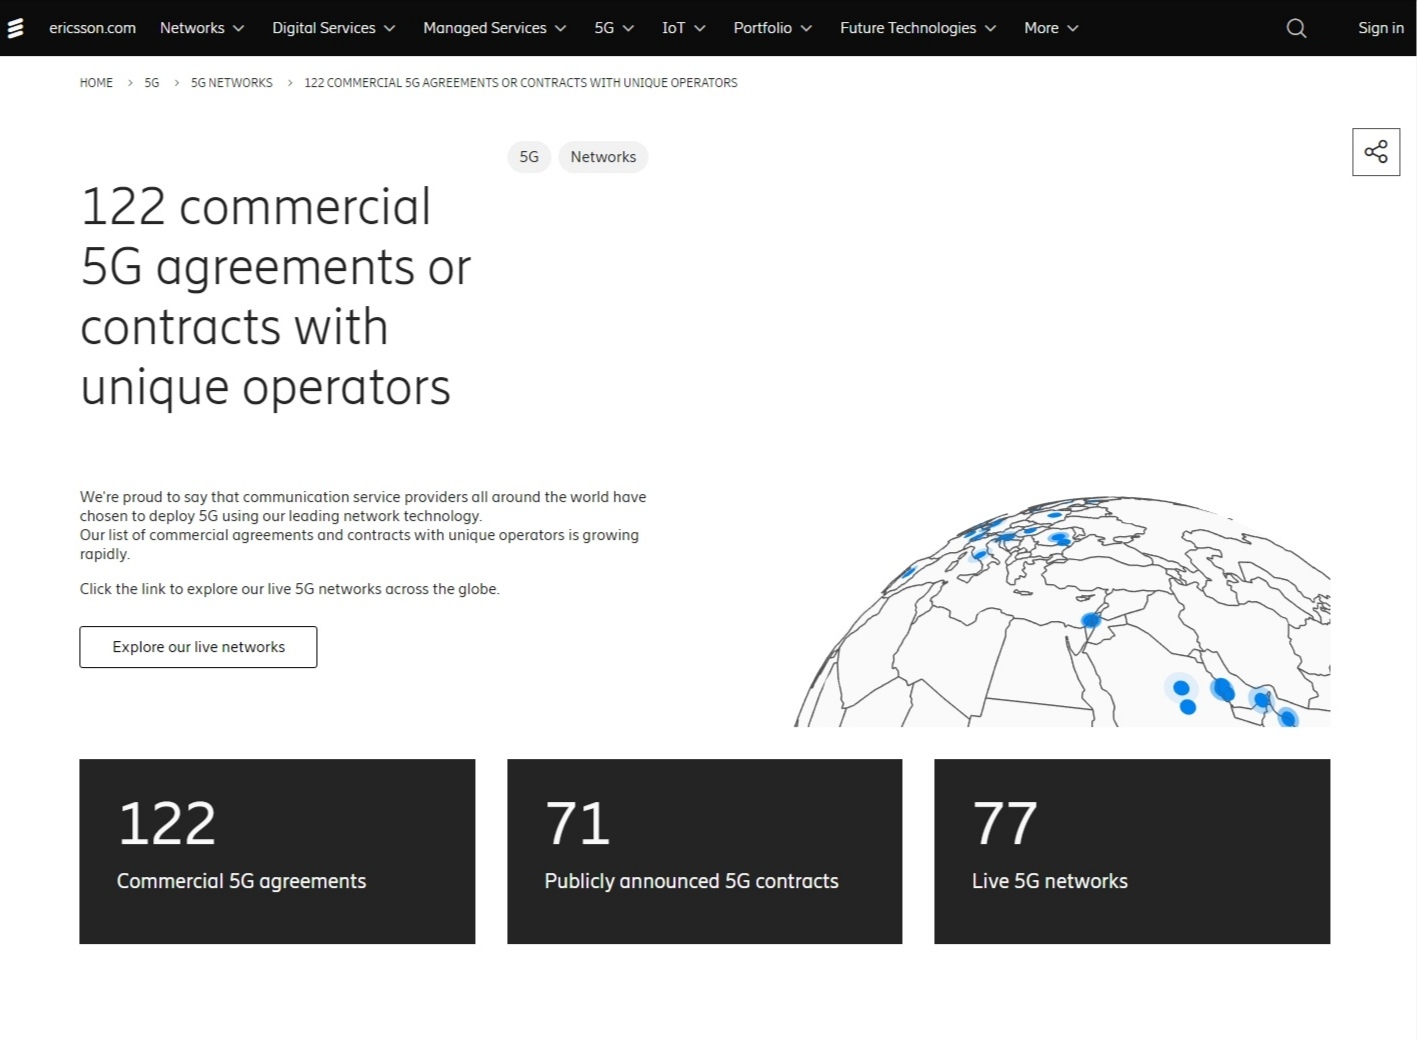1417x1040 pixels.
Task: Open the 5G navigation menu
Action: (614, 28)
